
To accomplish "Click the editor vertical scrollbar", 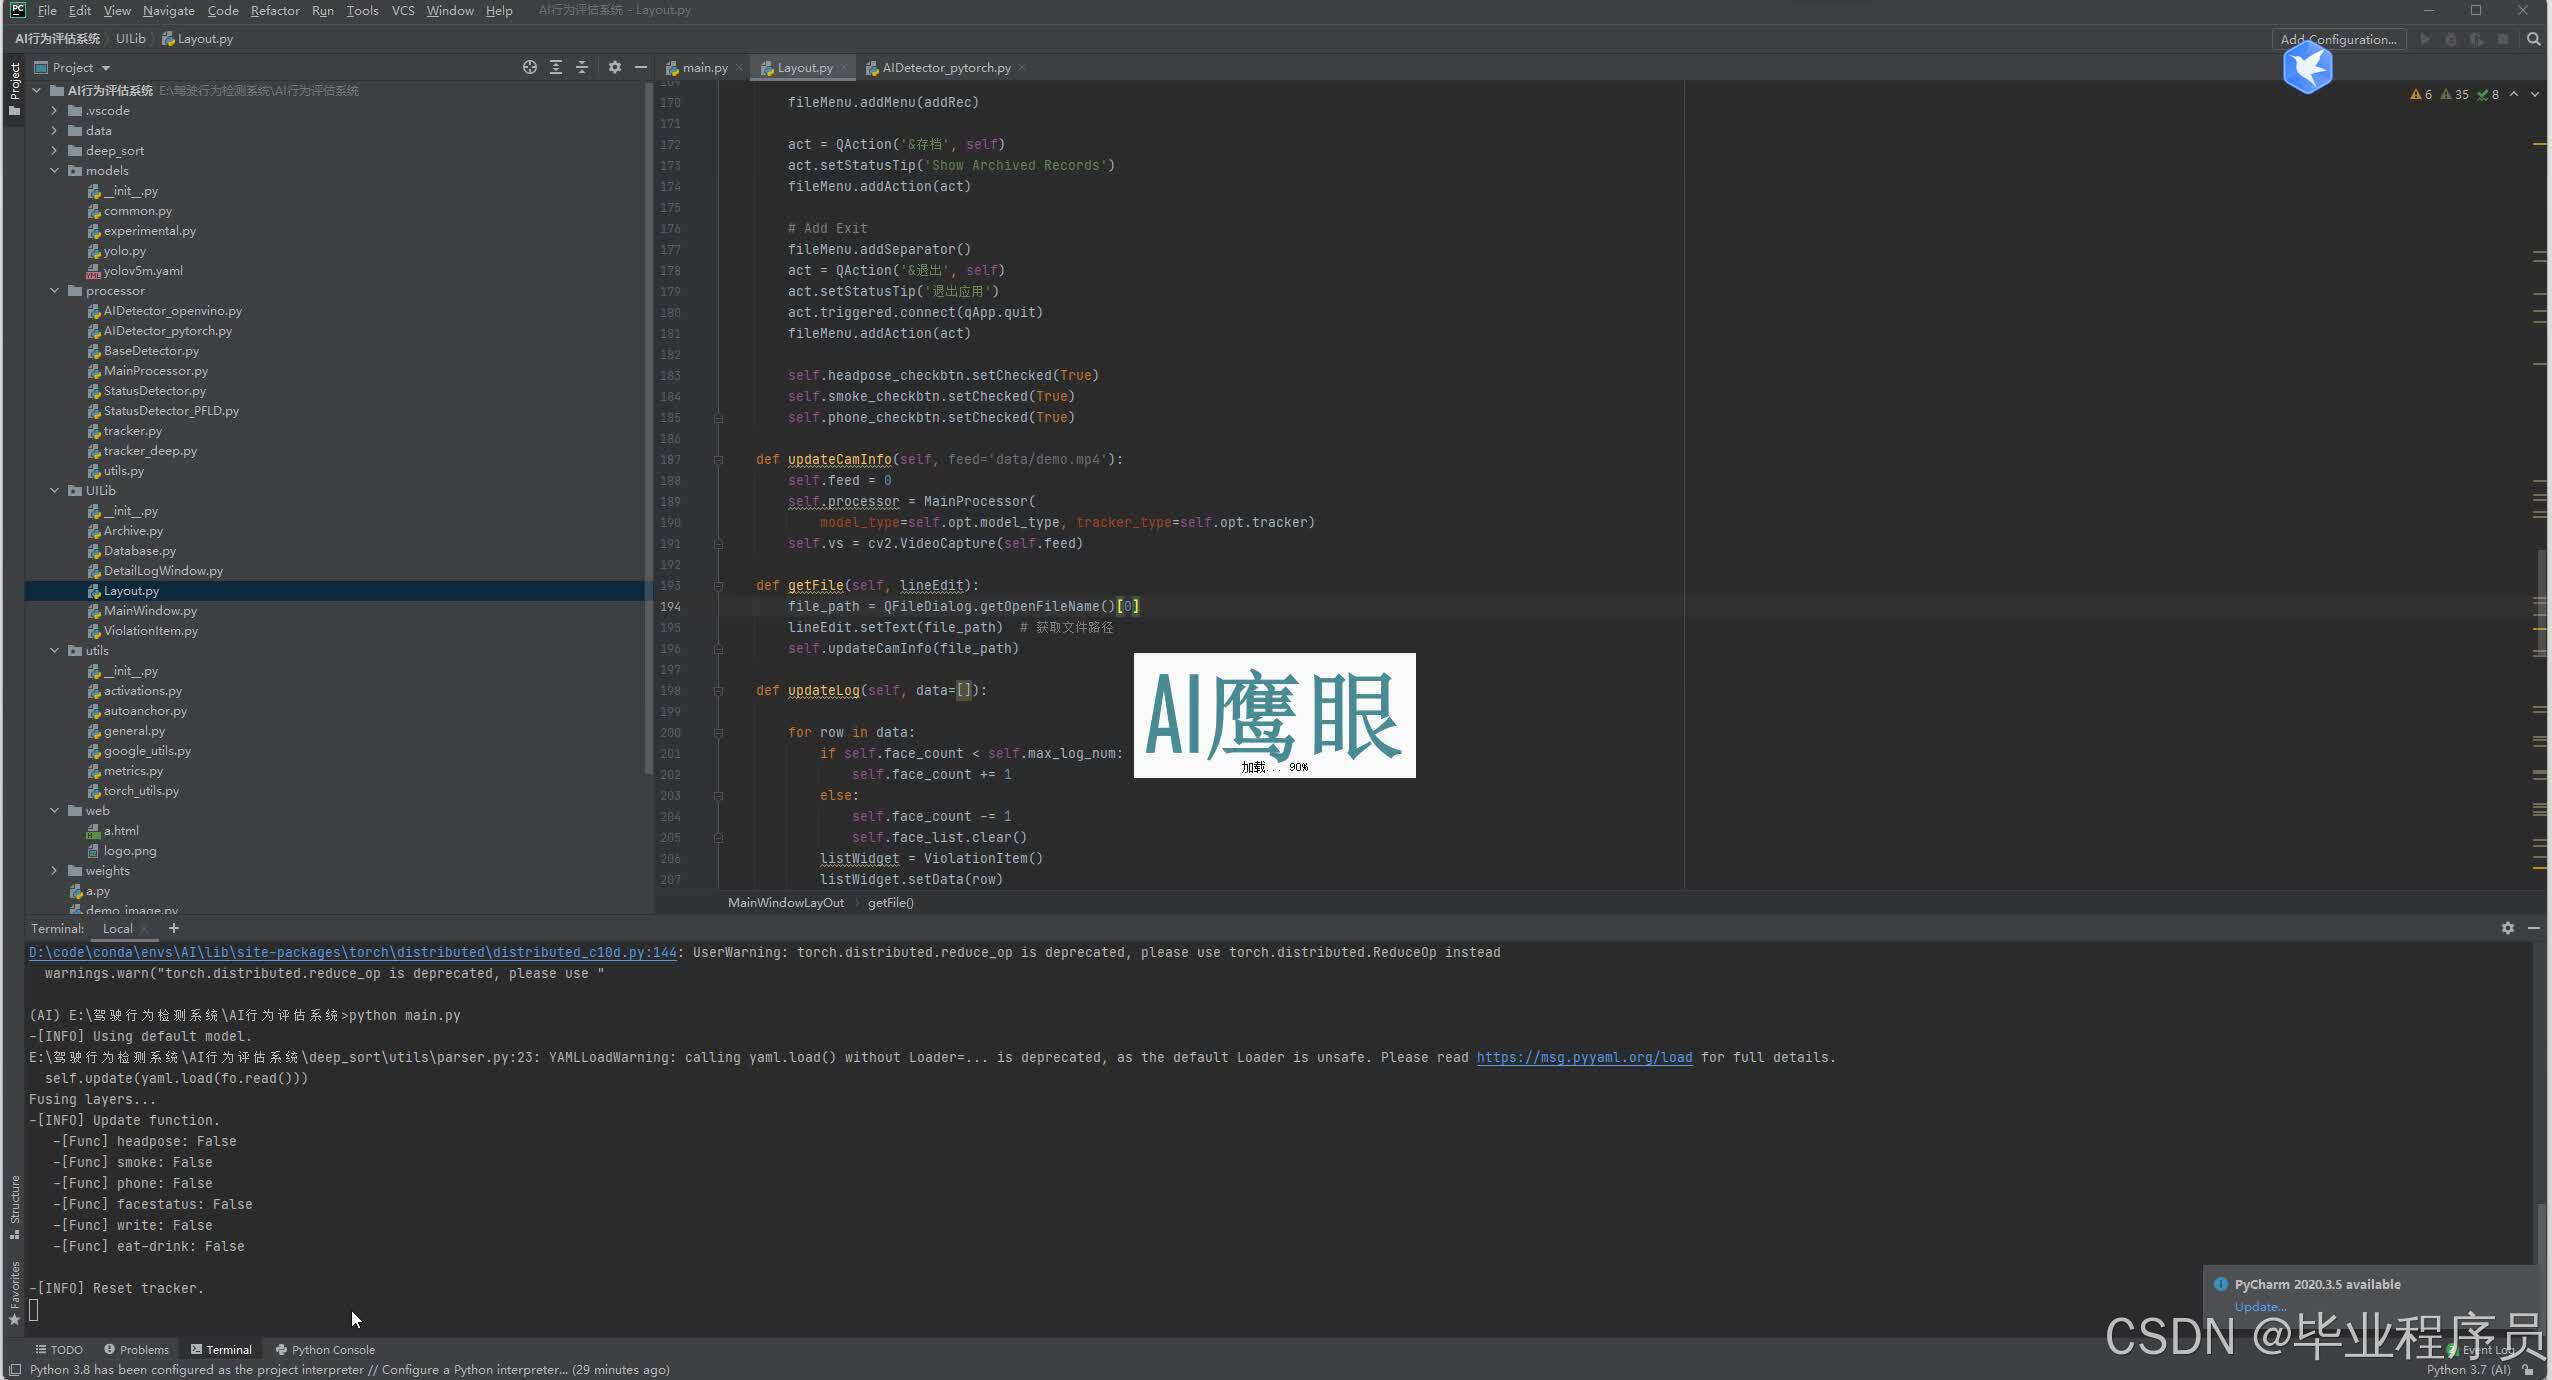I will coord(2541,600).
